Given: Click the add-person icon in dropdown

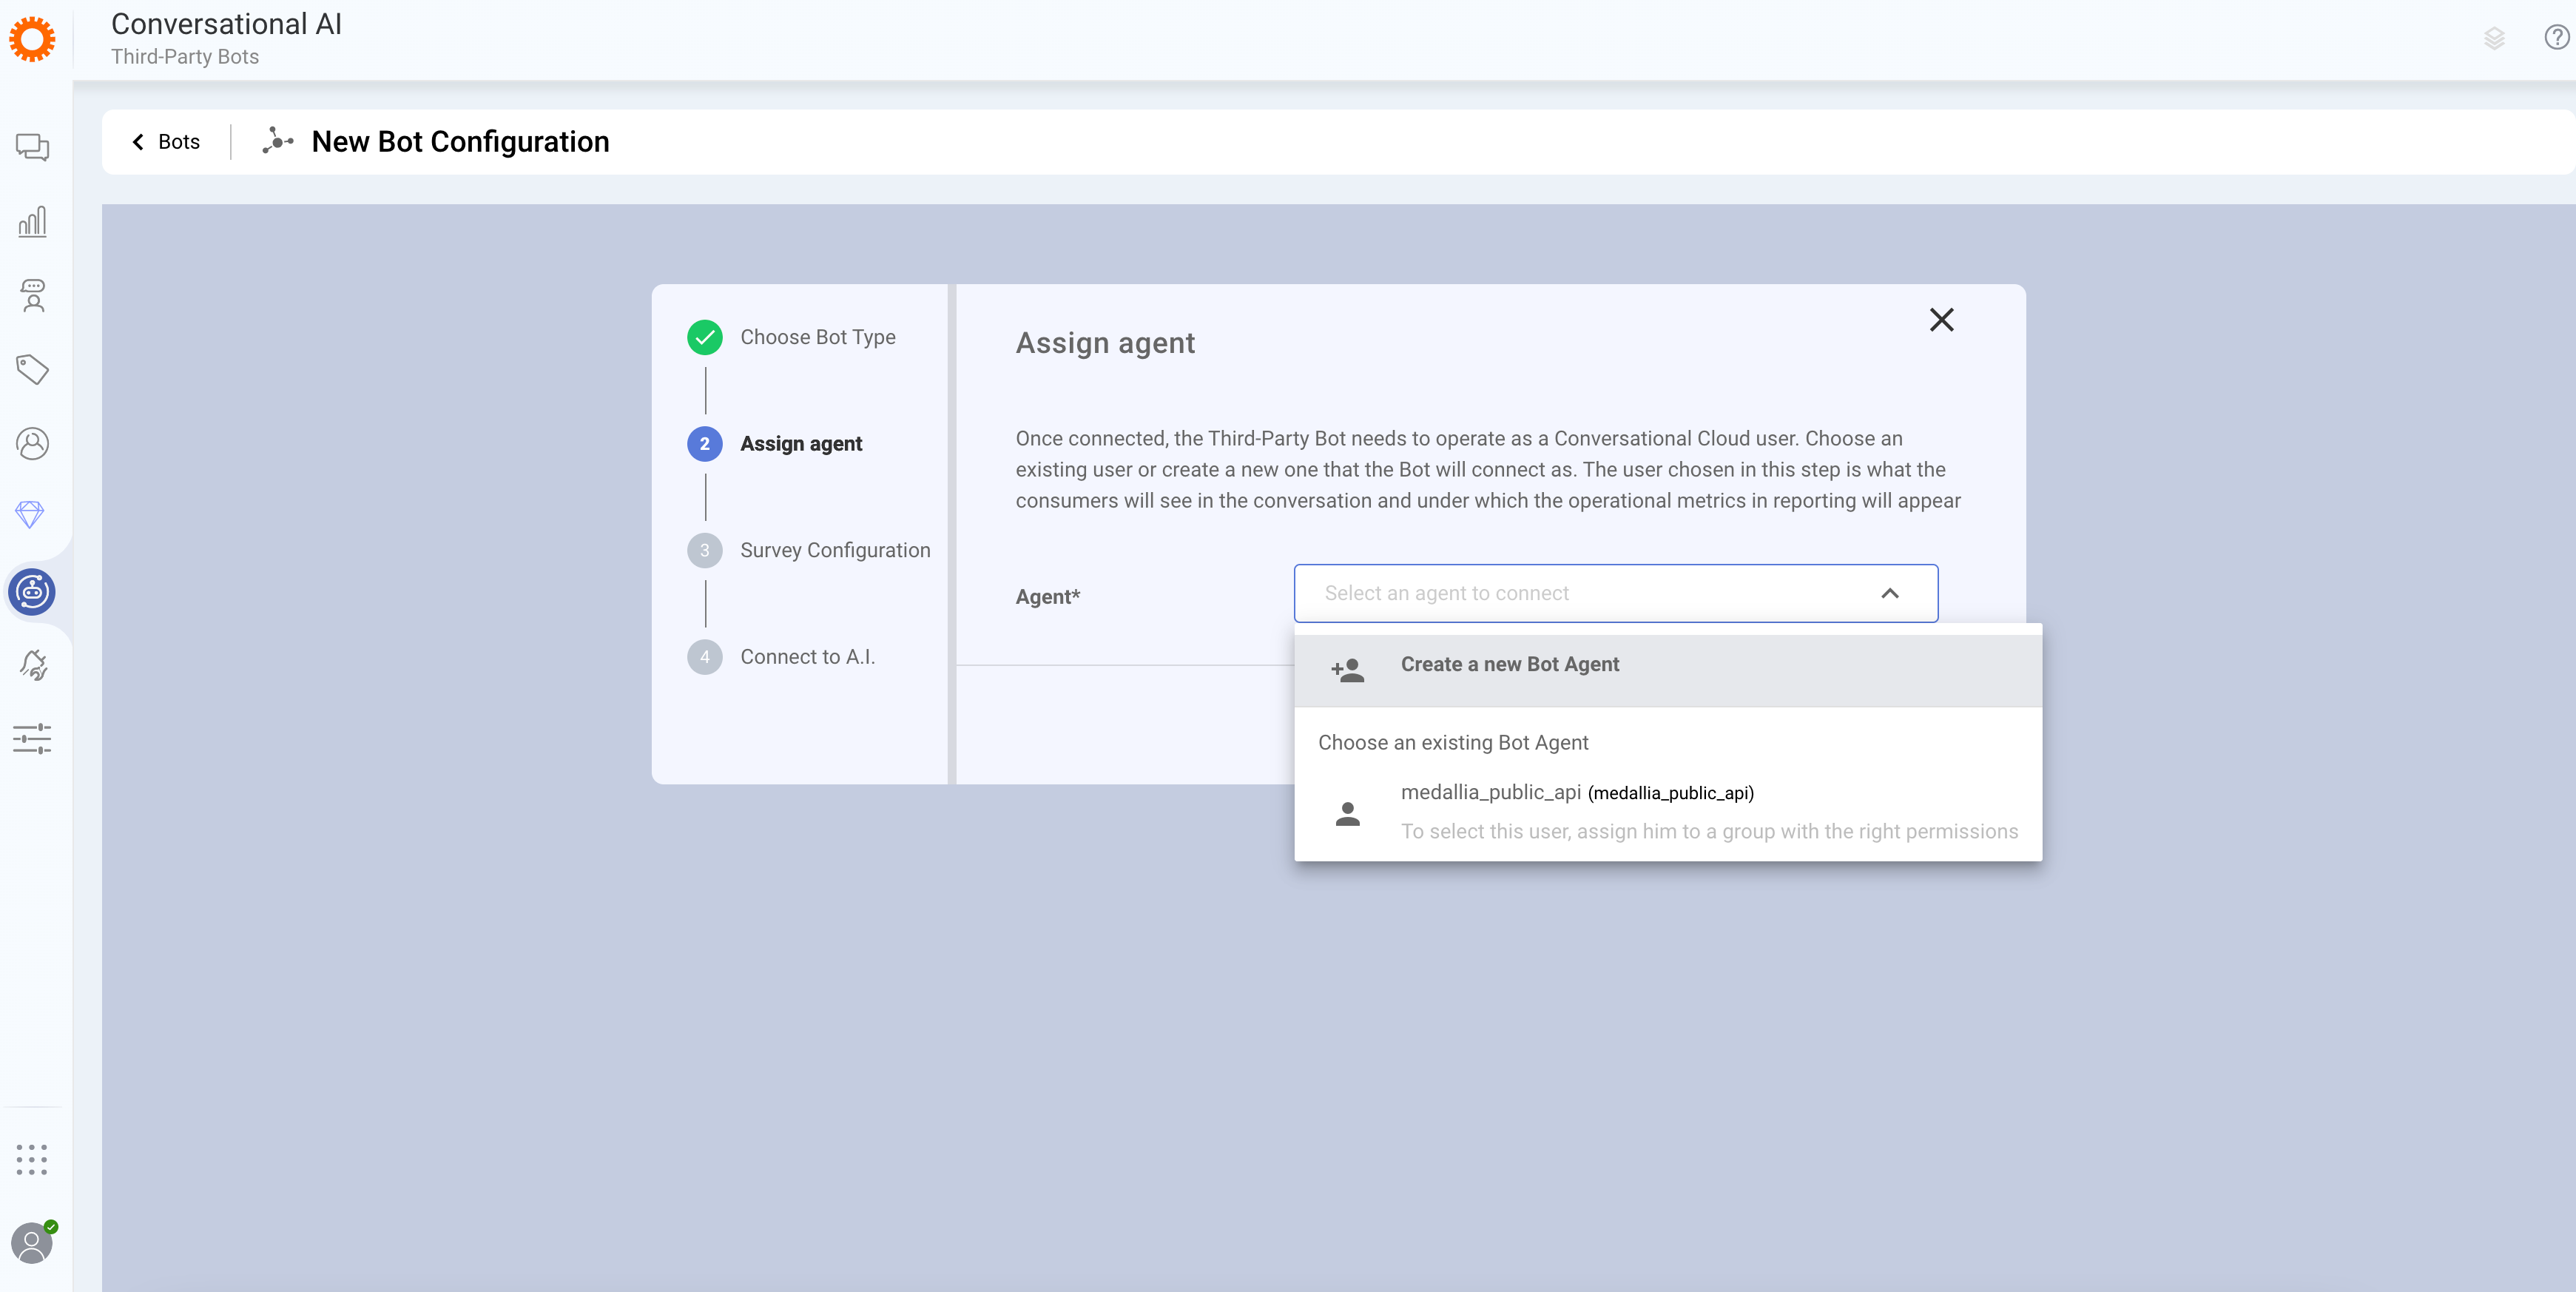Looking at the screenshot, I should [x=1347, y=670].
